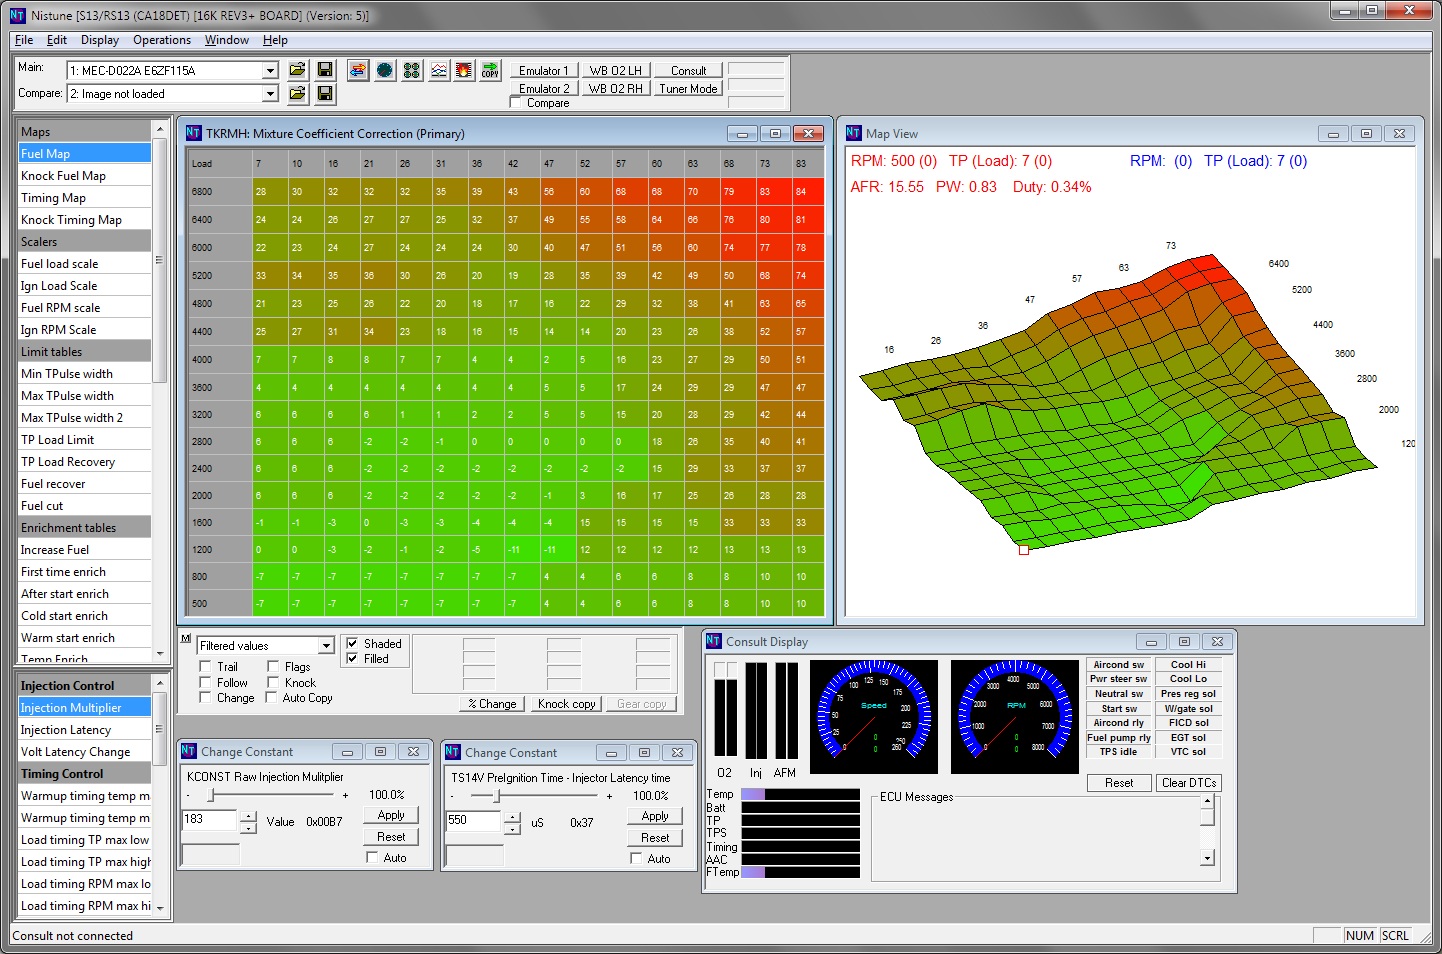Screen dimensions: 1442x954
Task: Click the Clear DTCs button
Action: 1189,782
